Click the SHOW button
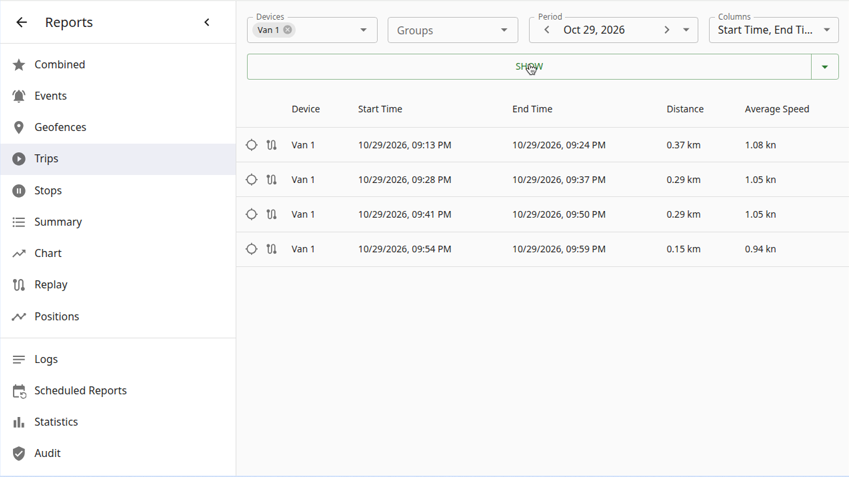 click(529, 67)
